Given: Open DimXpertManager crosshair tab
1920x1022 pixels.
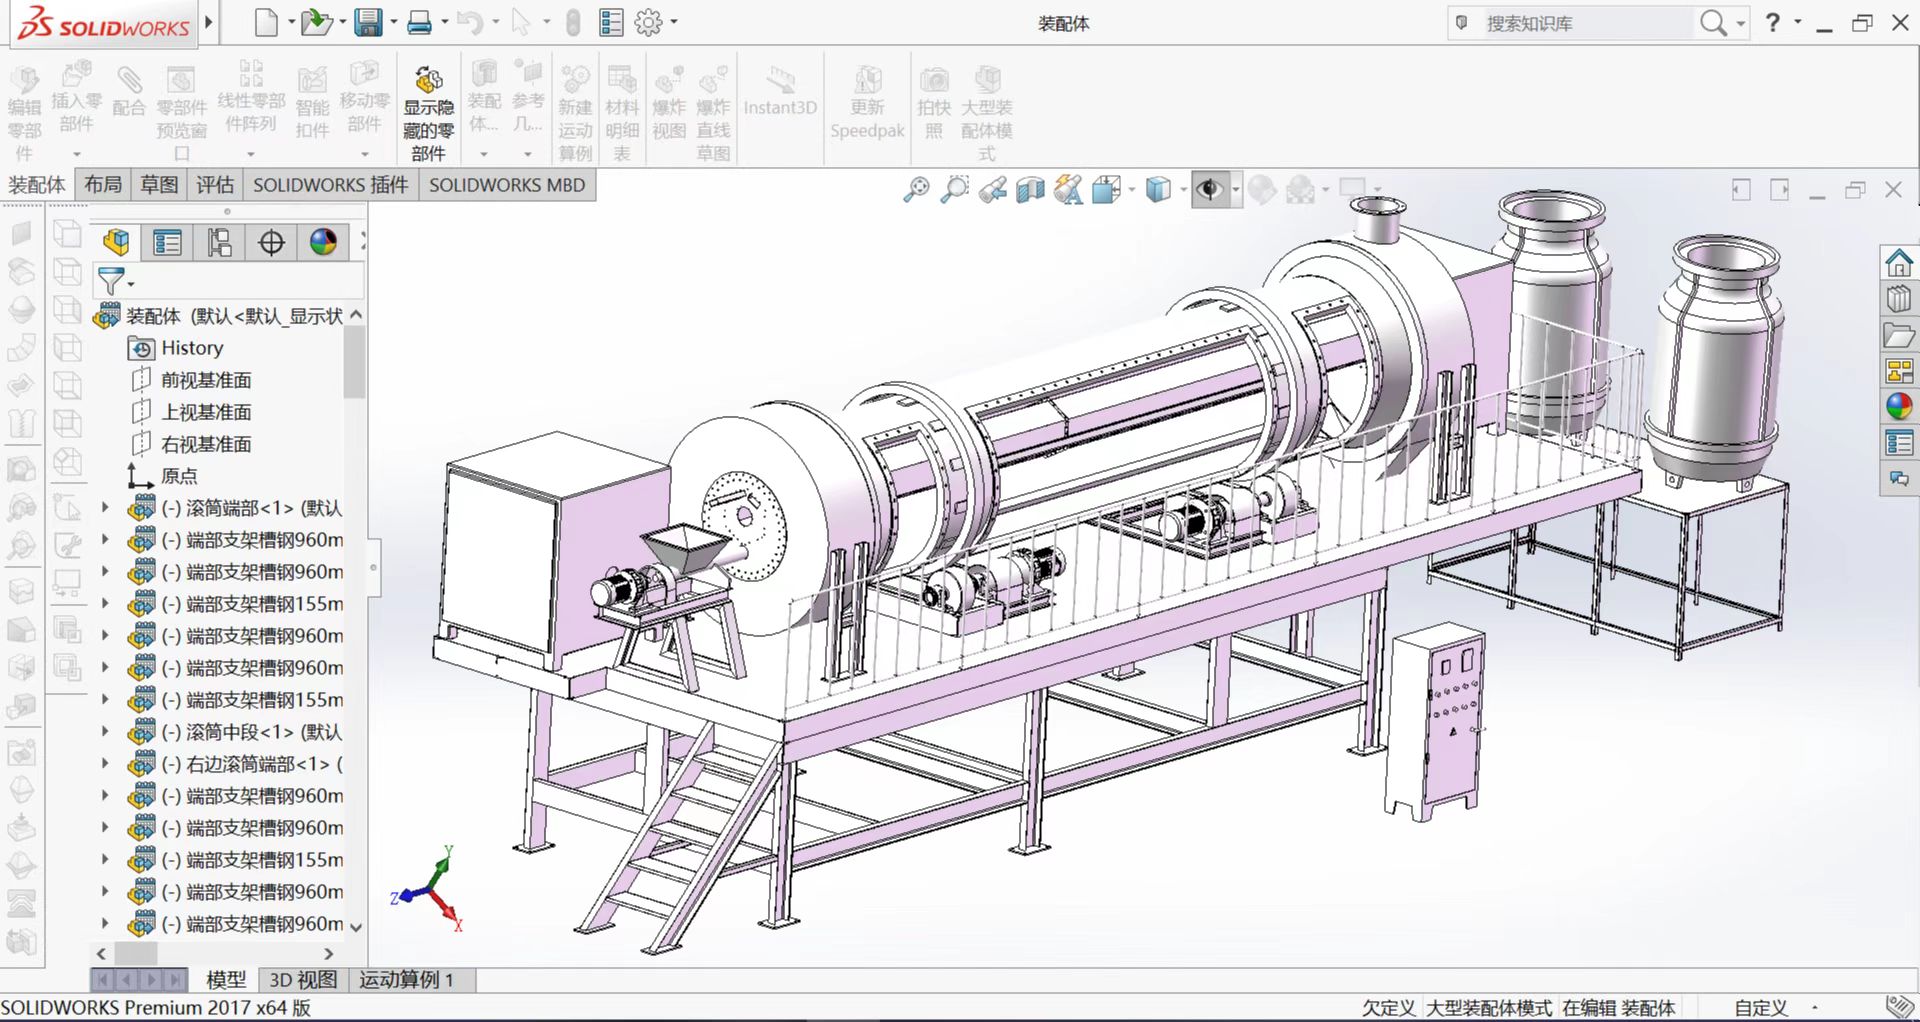Looking at the screenshot, I should (x=271, y=242).
